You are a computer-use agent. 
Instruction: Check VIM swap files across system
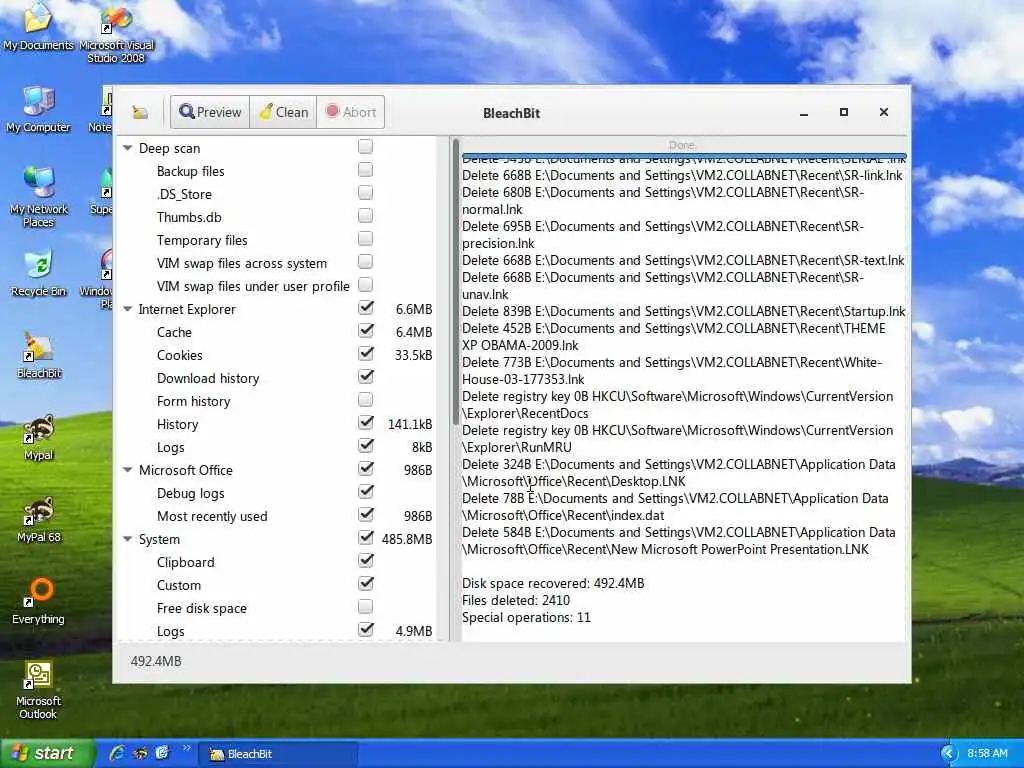click(366, 262)
